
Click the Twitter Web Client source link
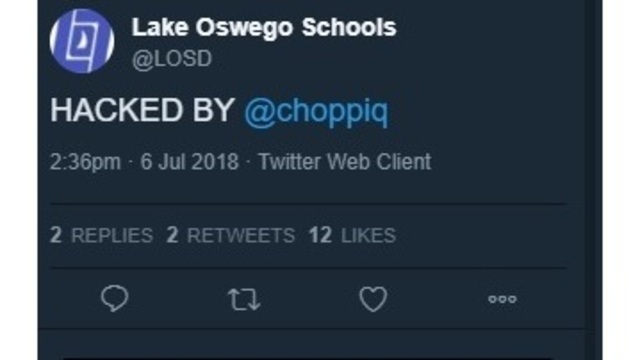(x=345, y=162)
